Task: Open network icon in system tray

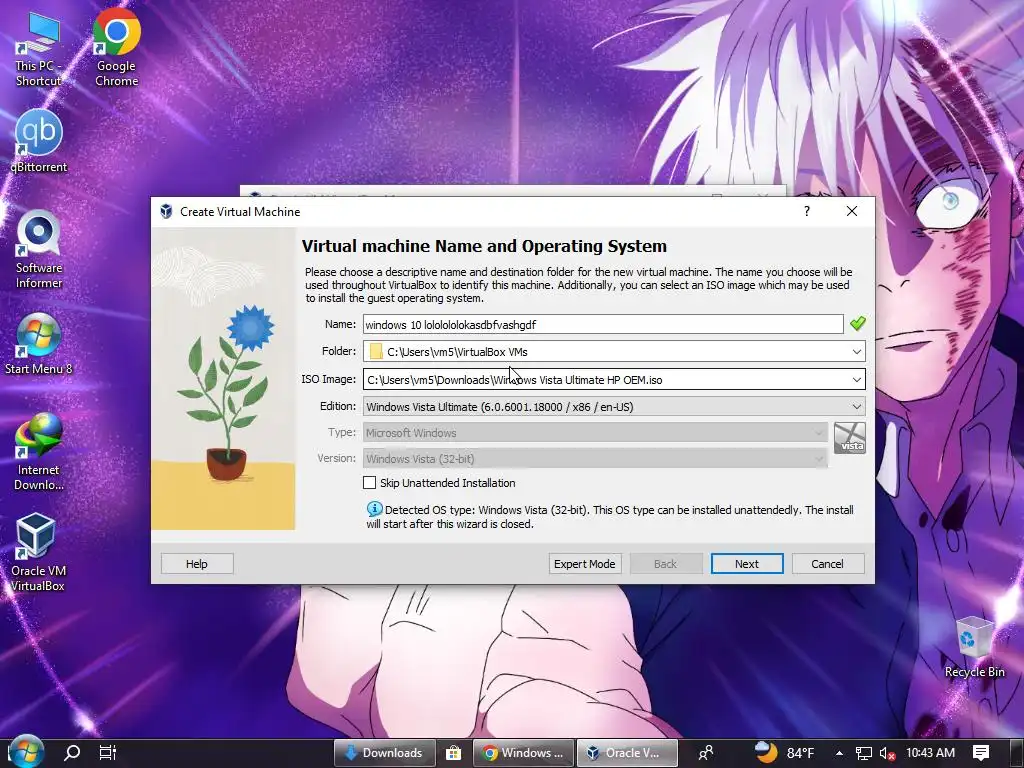Action: pyautogui.click(x=863, y=753)
